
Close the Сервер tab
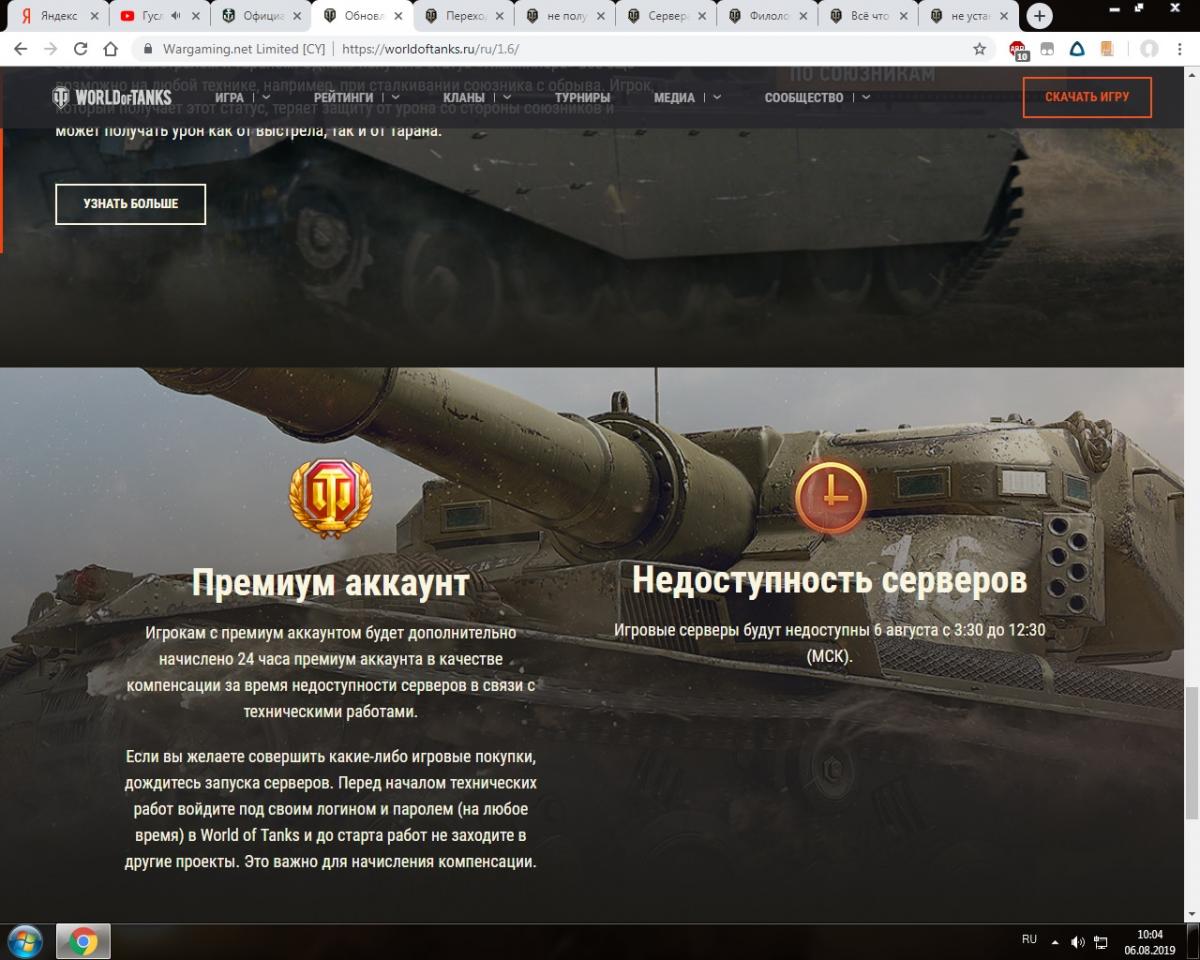tap(702, 16)
